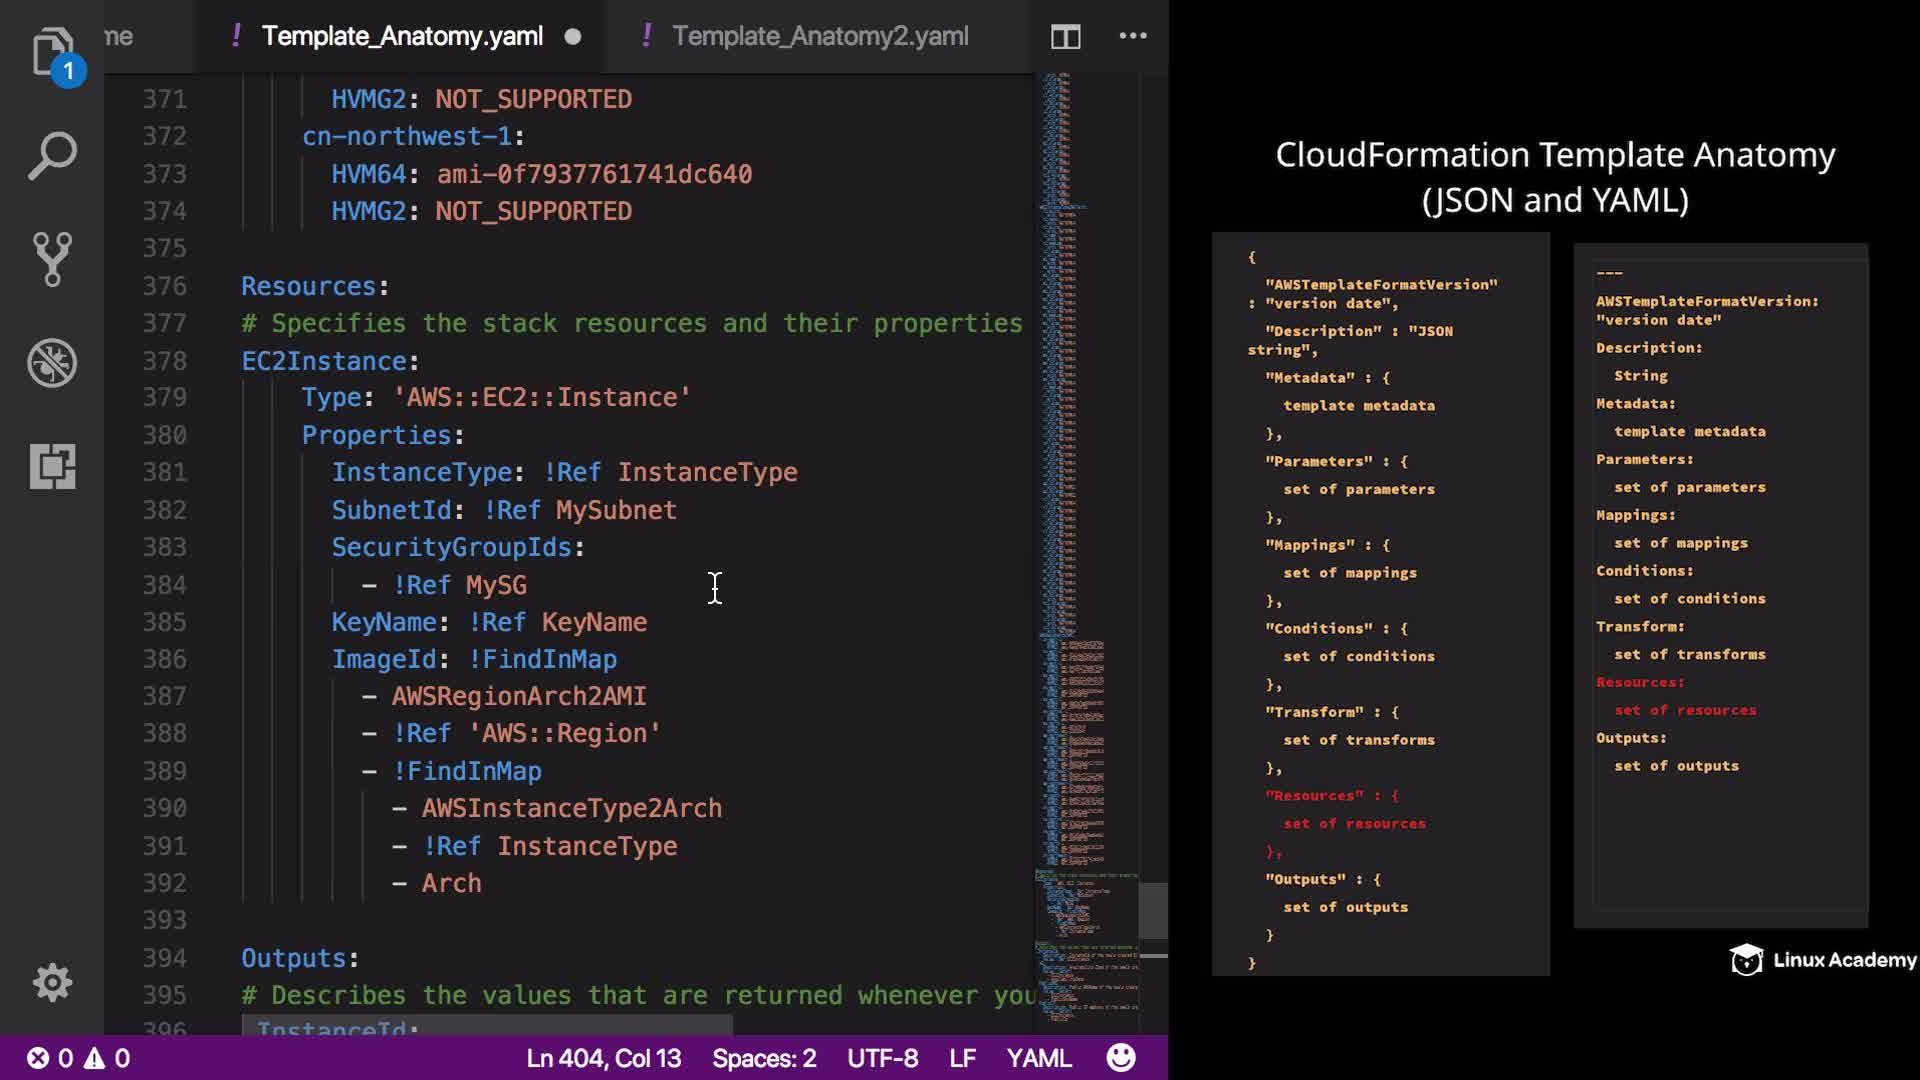Switch to Template_Anatomy2.yaml tab

click(x=819, y=37)
